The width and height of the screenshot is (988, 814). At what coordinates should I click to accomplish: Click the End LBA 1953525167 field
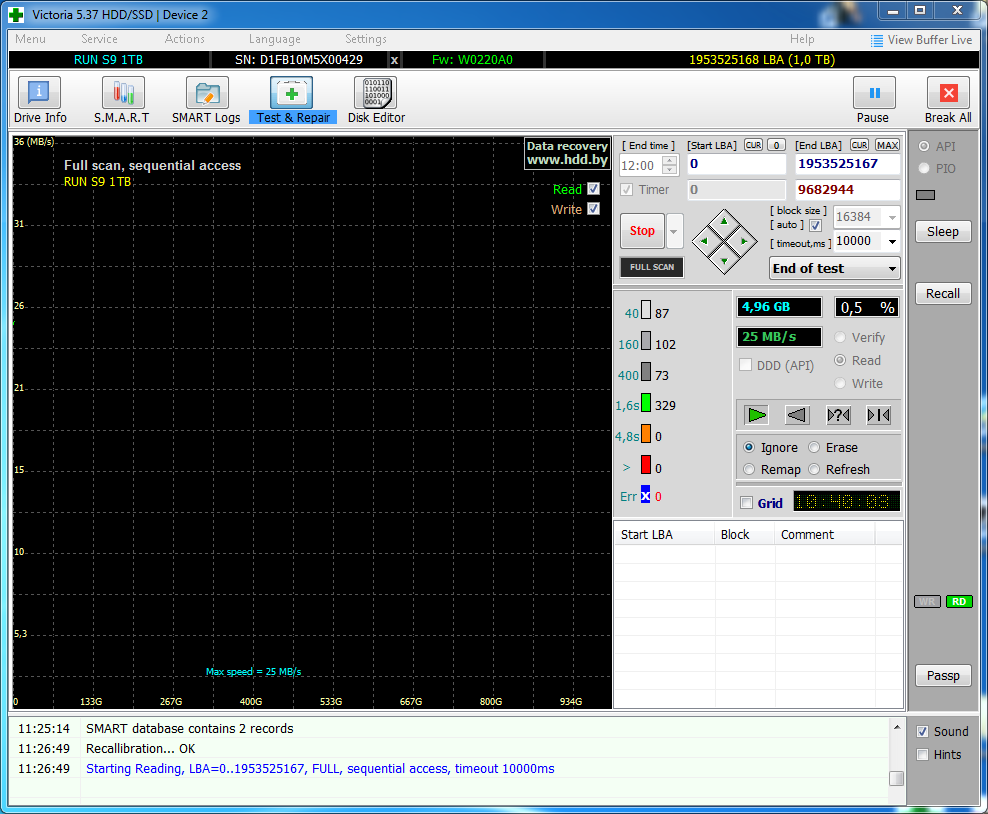(x=846, y=164)
